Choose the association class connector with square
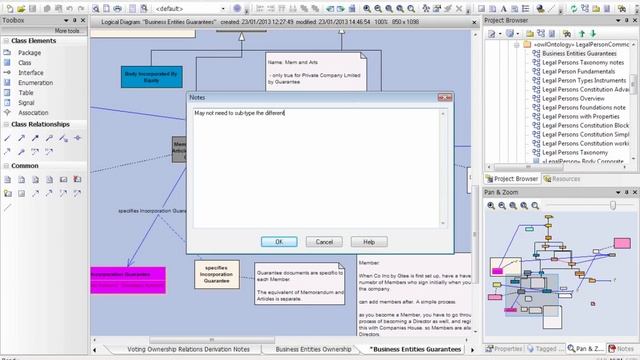This screenshot has width=640, height=360. coord(63,138)
